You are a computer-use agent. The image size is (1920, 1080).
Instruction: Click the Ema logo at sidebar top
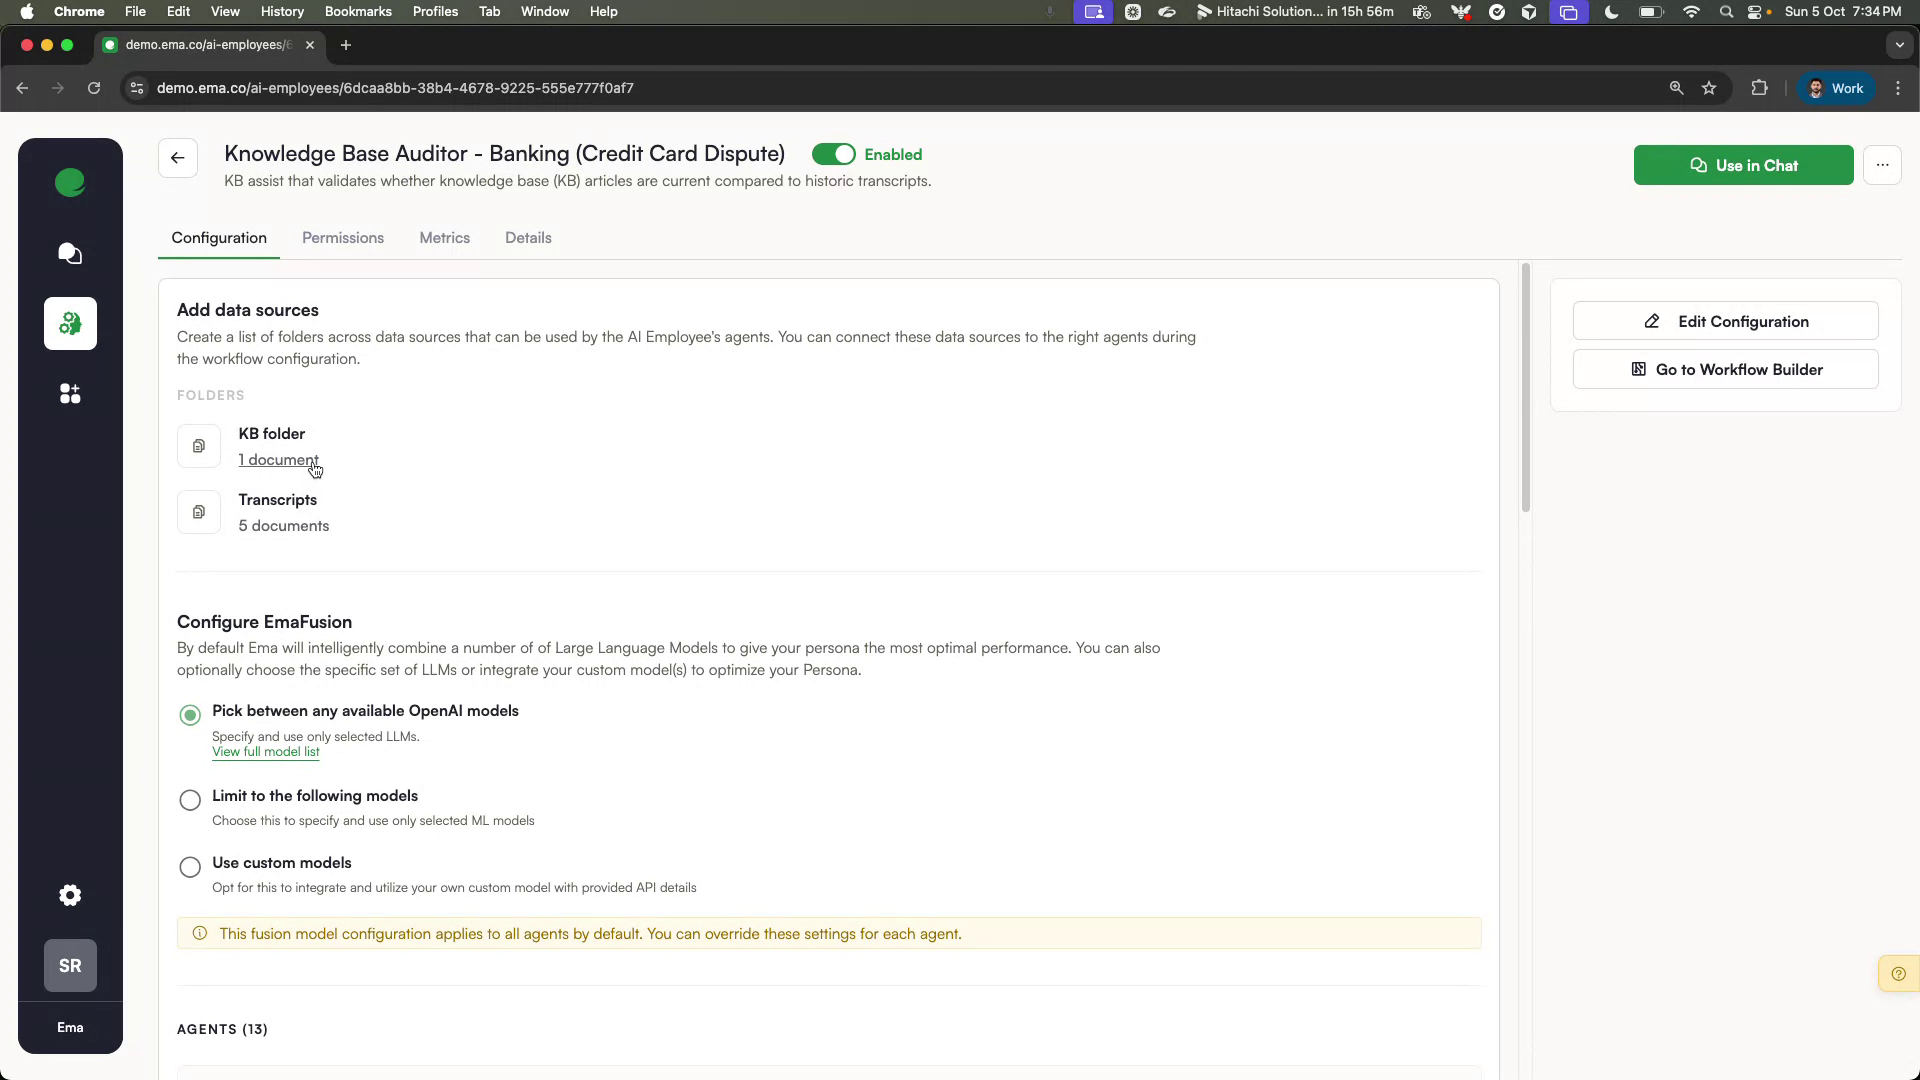pos(70,183)
